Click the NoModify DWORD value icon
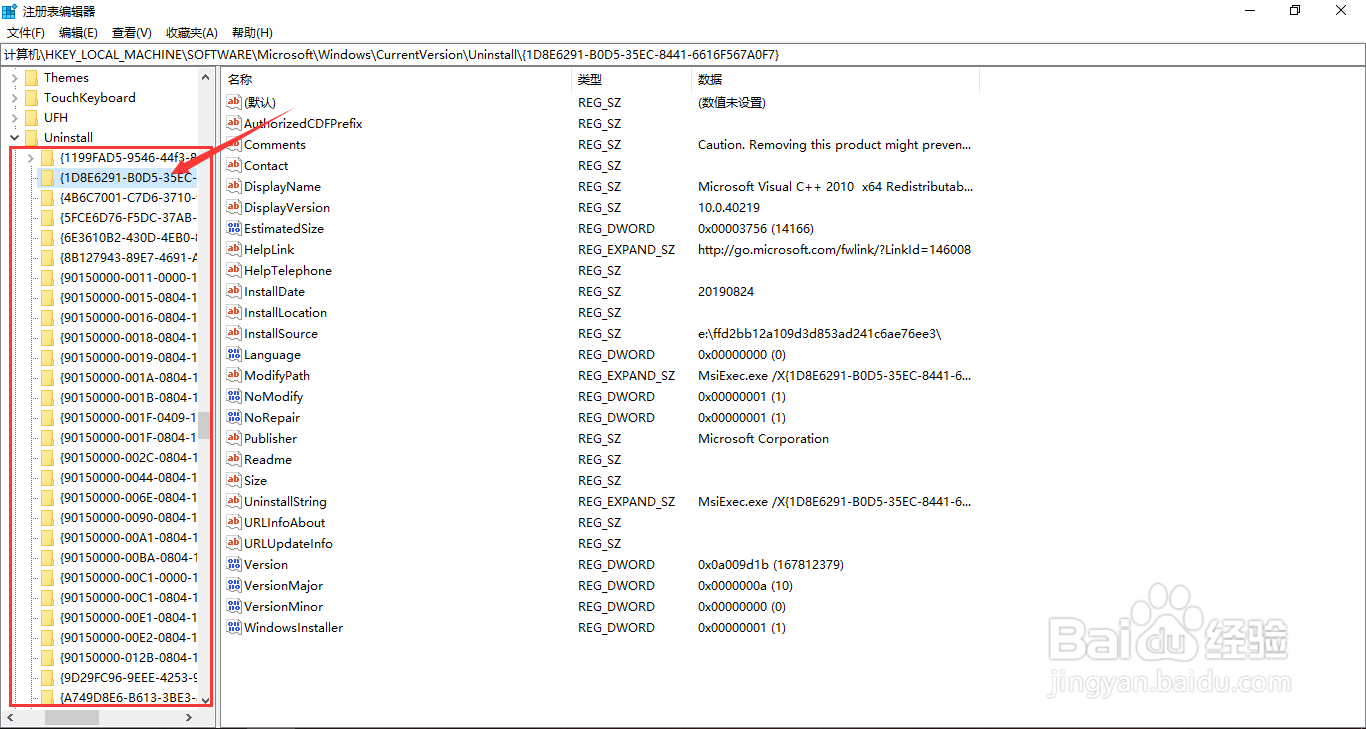The width and height of the screenshot is (1366, 729). [x=235, y=396]
